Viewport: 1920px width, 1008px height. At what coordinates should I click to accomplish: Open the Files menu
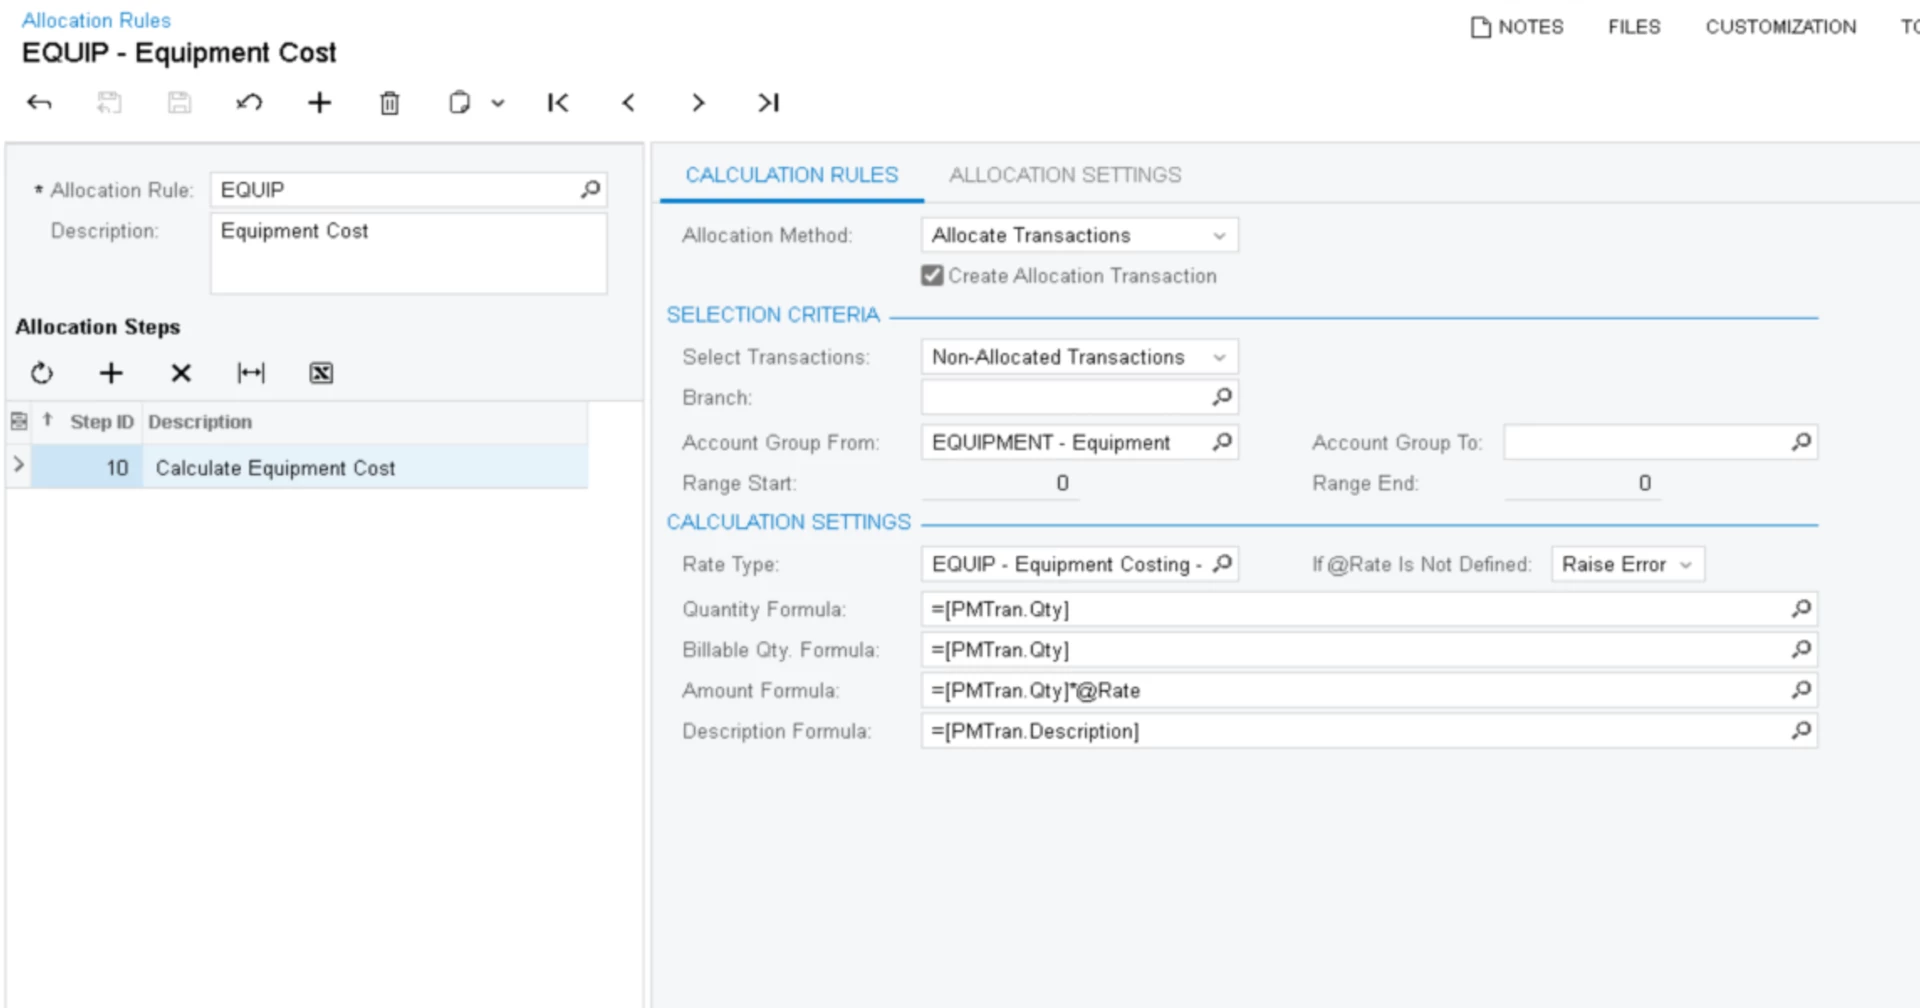[1634, 27]
